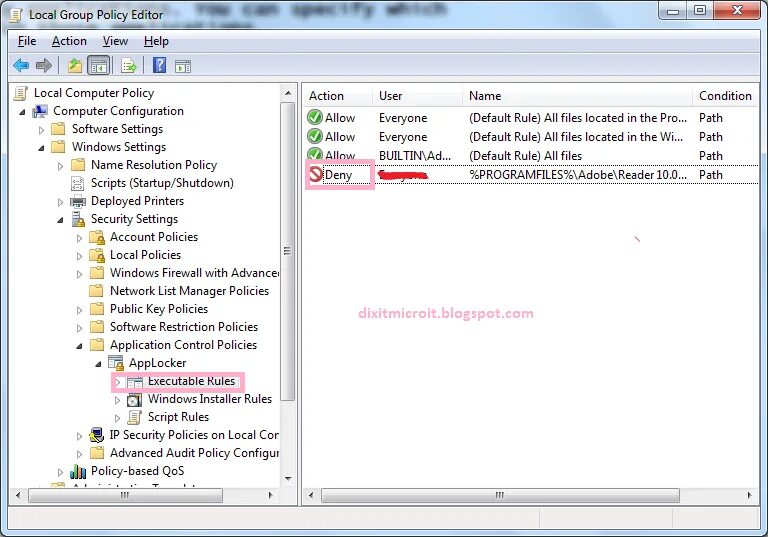
Task: Click the IP Security Policies icon
Action: [97, 435]
